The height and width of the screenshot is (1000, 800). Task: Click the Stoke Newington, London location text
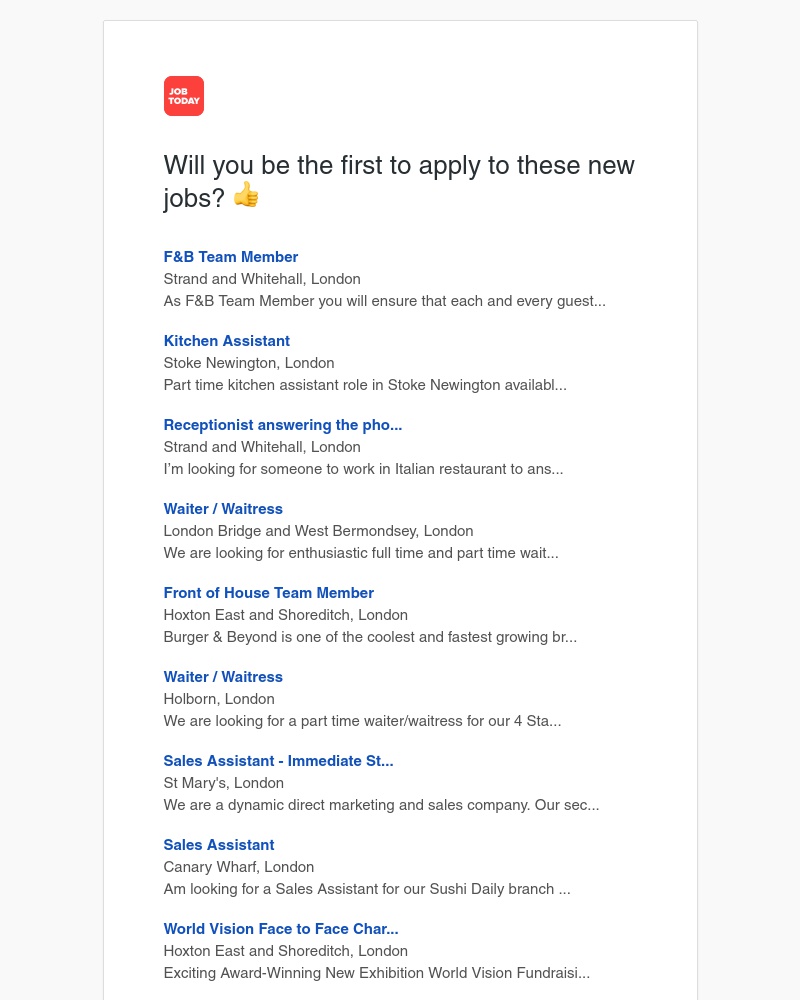[x=249, y=363]
